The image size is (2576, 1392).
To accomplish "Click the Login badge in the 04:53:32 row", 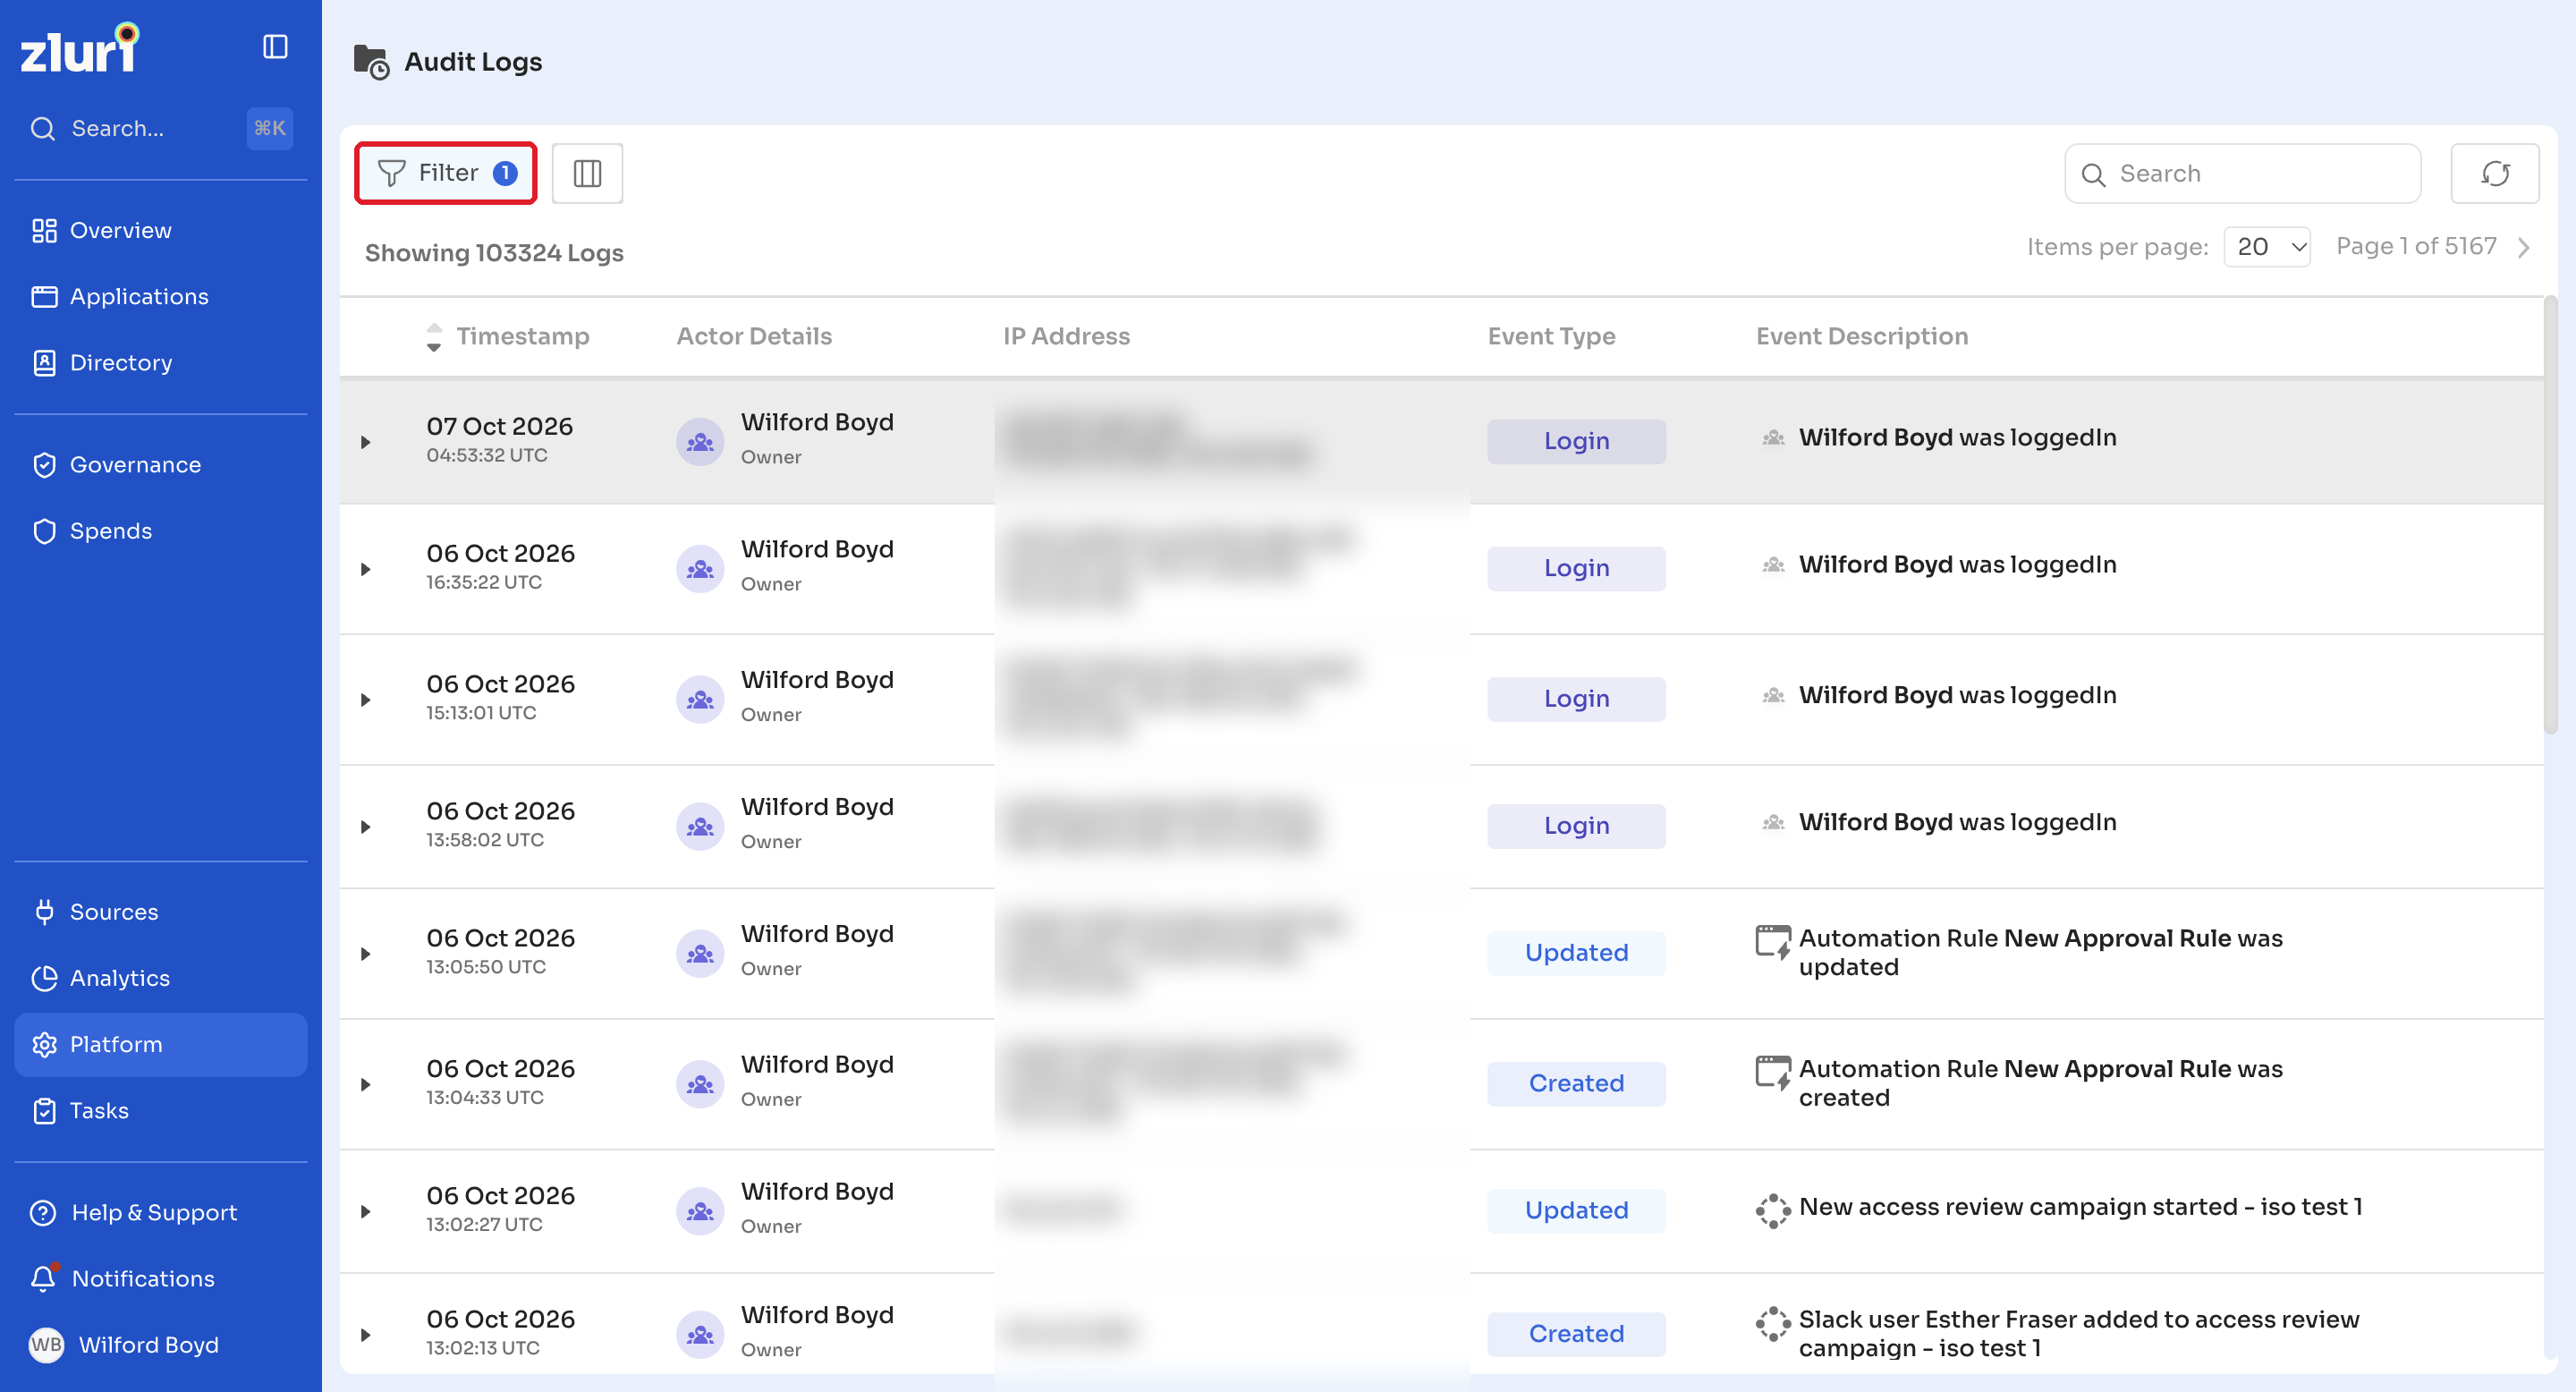I will pyautogui.click(x=1576, y=441).
